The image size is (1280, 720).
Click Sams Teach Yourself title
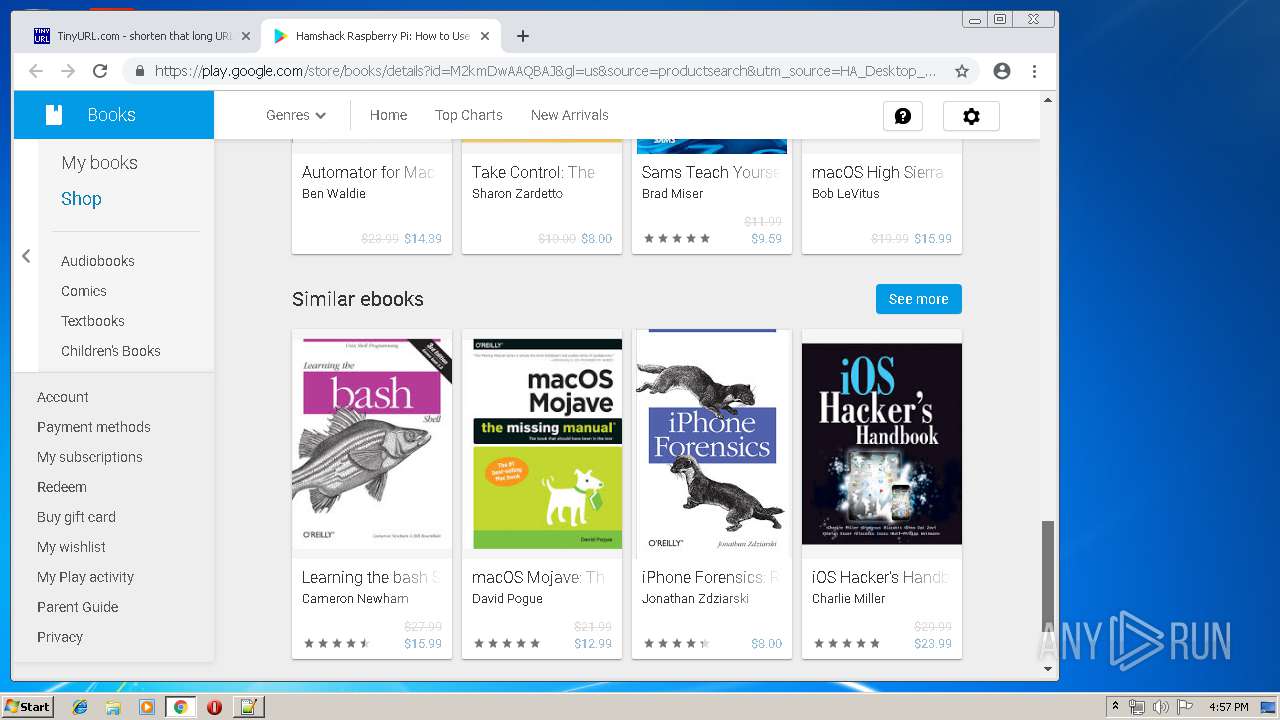(x=710, y=172)
